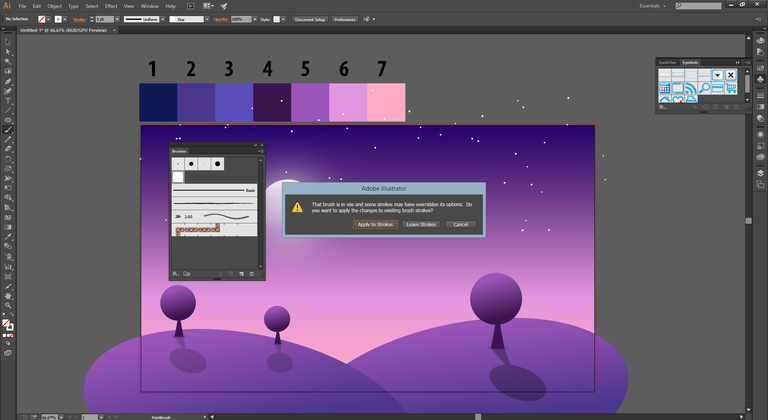The height and width of the screenshot is (420, 768).
Task: Click Leave Strokes button
Action: point(421,224)
